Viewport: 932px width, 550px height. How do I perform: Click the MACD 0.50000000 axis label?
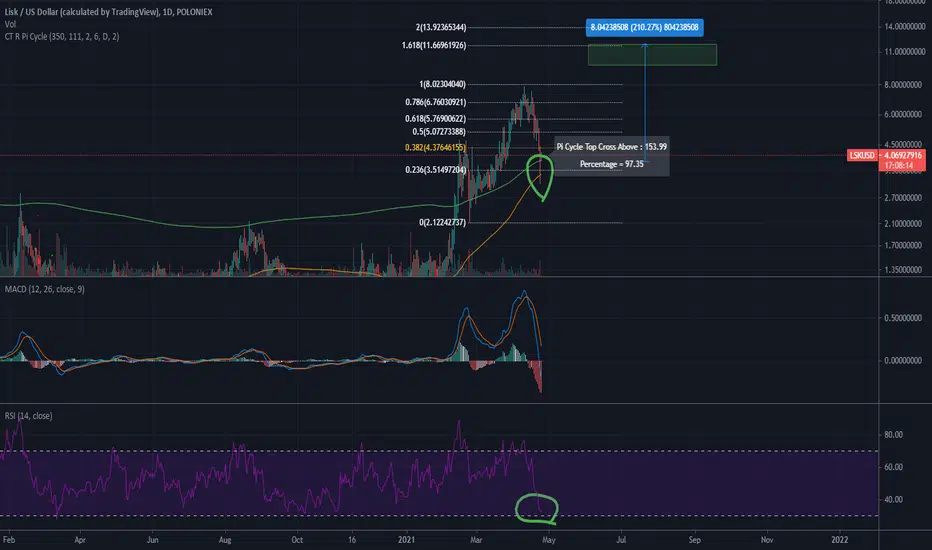905,318
